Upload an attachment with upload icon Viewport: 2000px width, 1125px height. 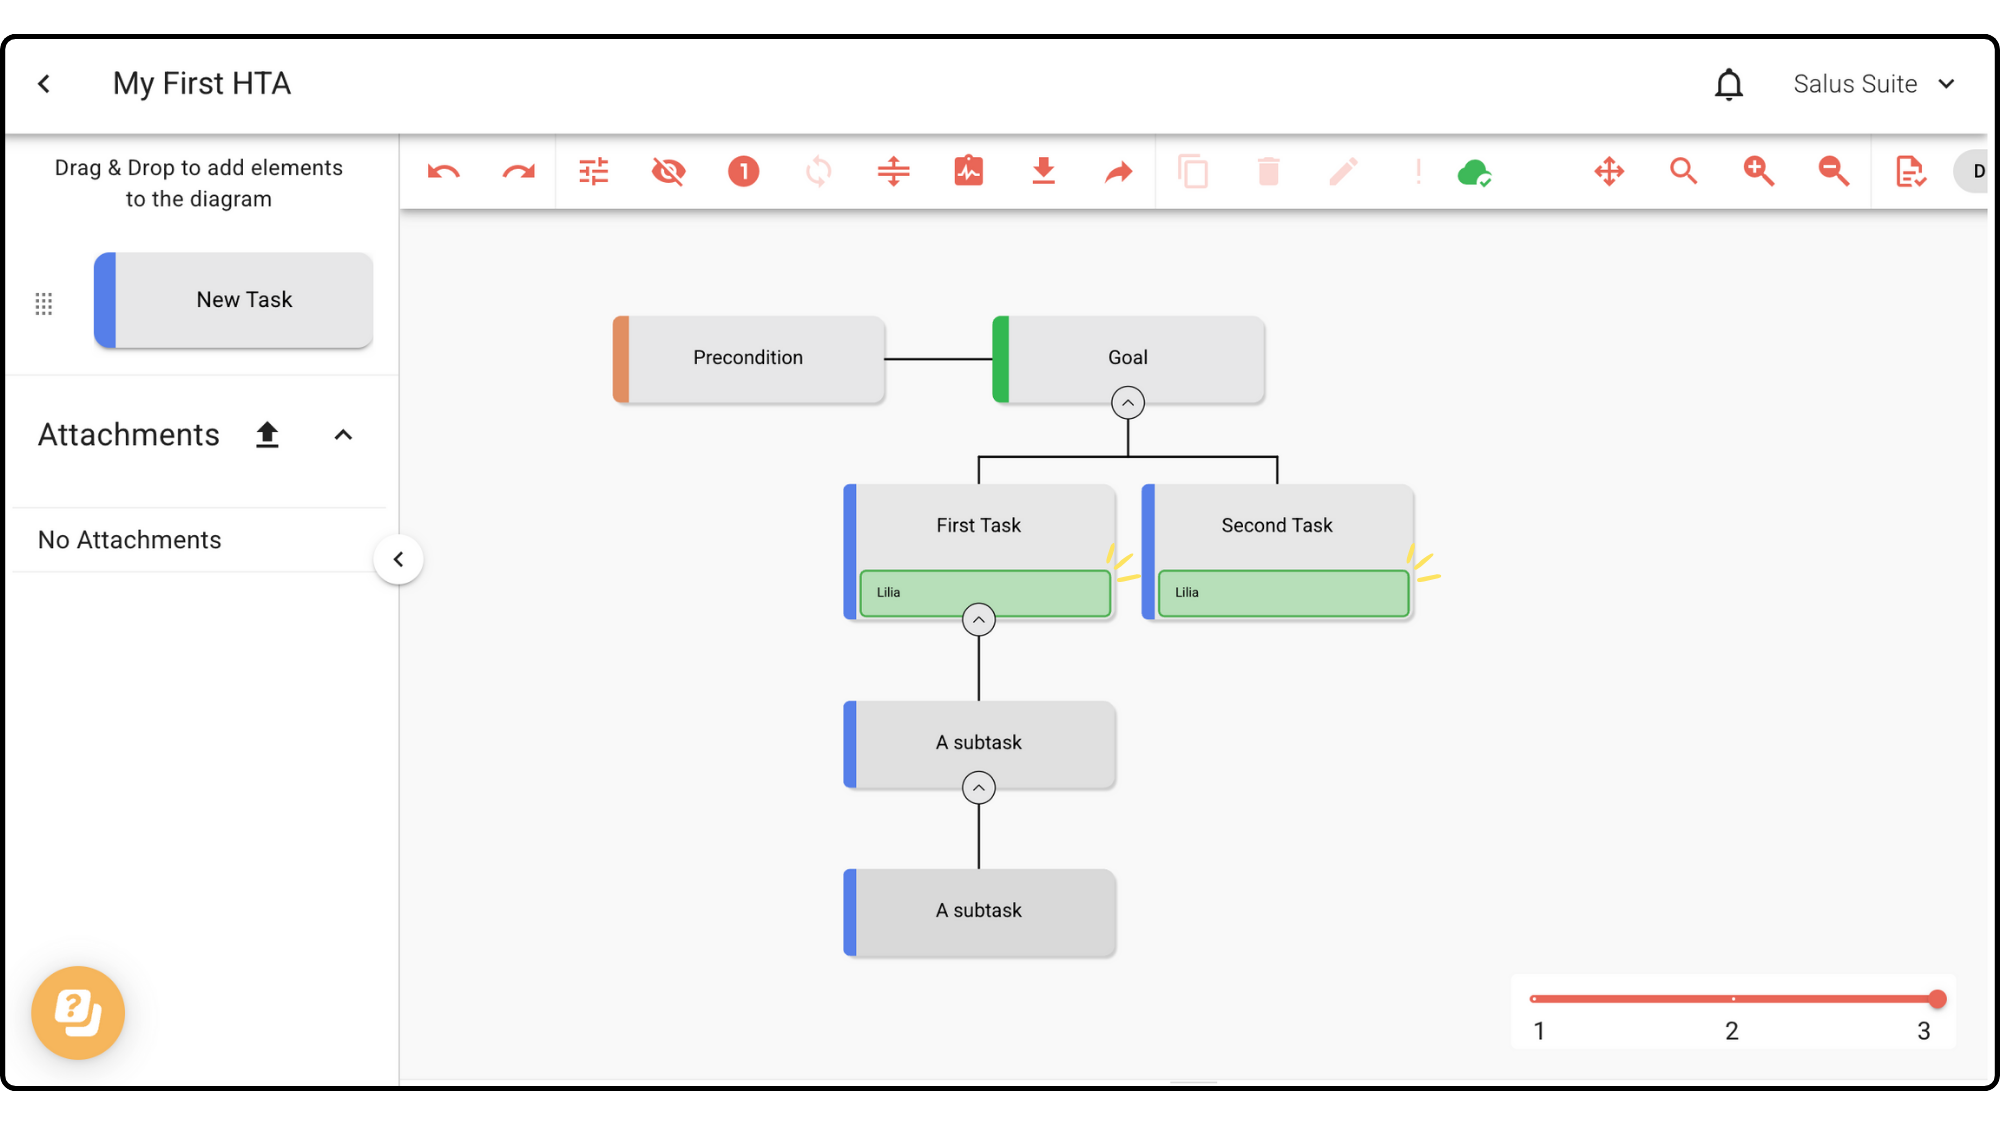point(267,435)
